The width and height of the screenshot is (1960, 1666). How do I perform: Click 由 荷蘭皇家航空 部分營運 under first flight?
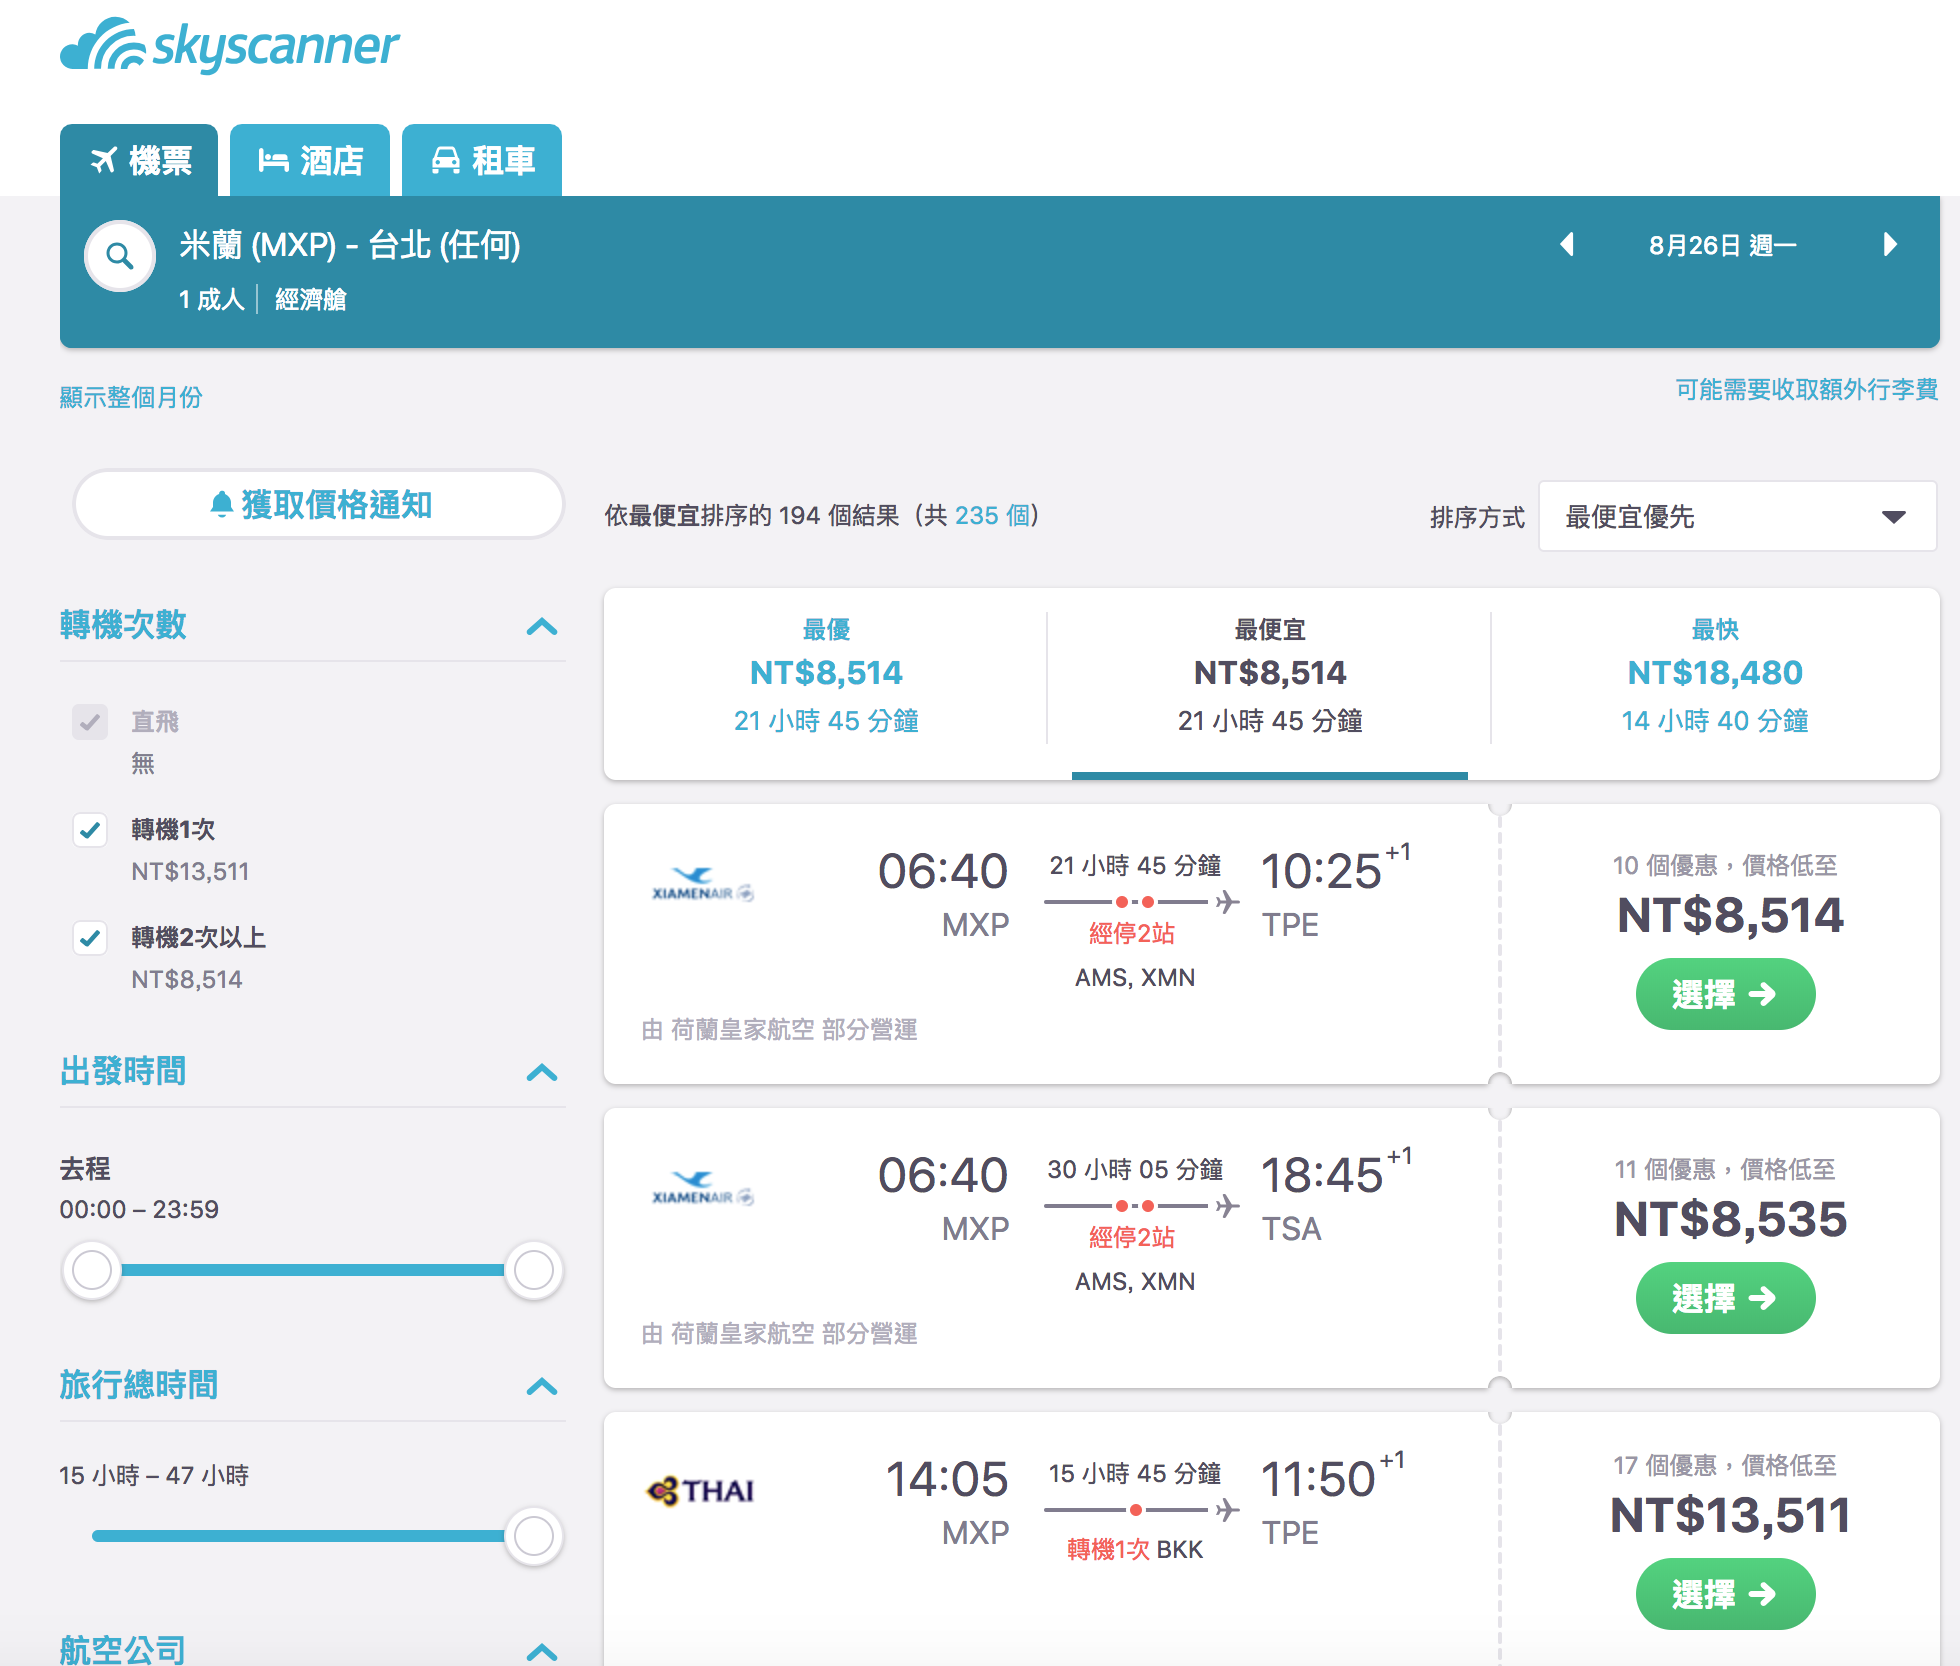point(780,1030)
